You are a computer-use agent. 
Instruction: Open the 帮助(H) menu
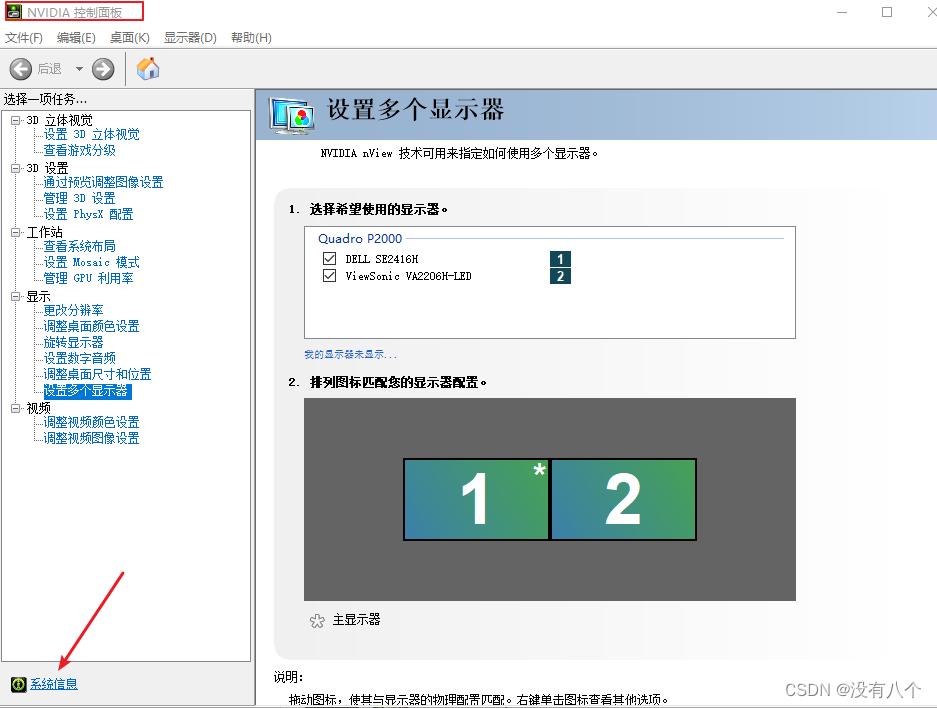click(251, 38)
